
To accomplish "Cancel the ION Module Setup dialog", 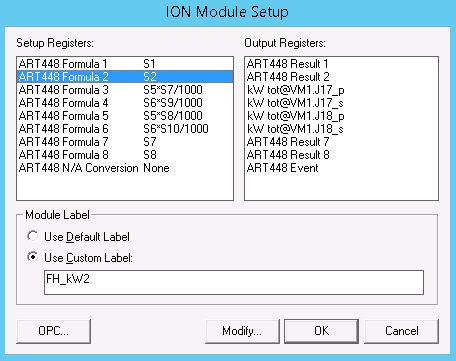I will click(x=402, y=331).
